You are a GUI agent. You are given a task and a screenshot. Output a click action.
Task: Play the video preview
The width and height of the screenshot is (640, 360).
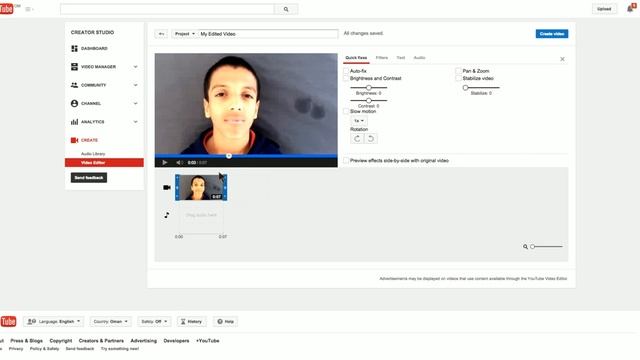(165, 162)
